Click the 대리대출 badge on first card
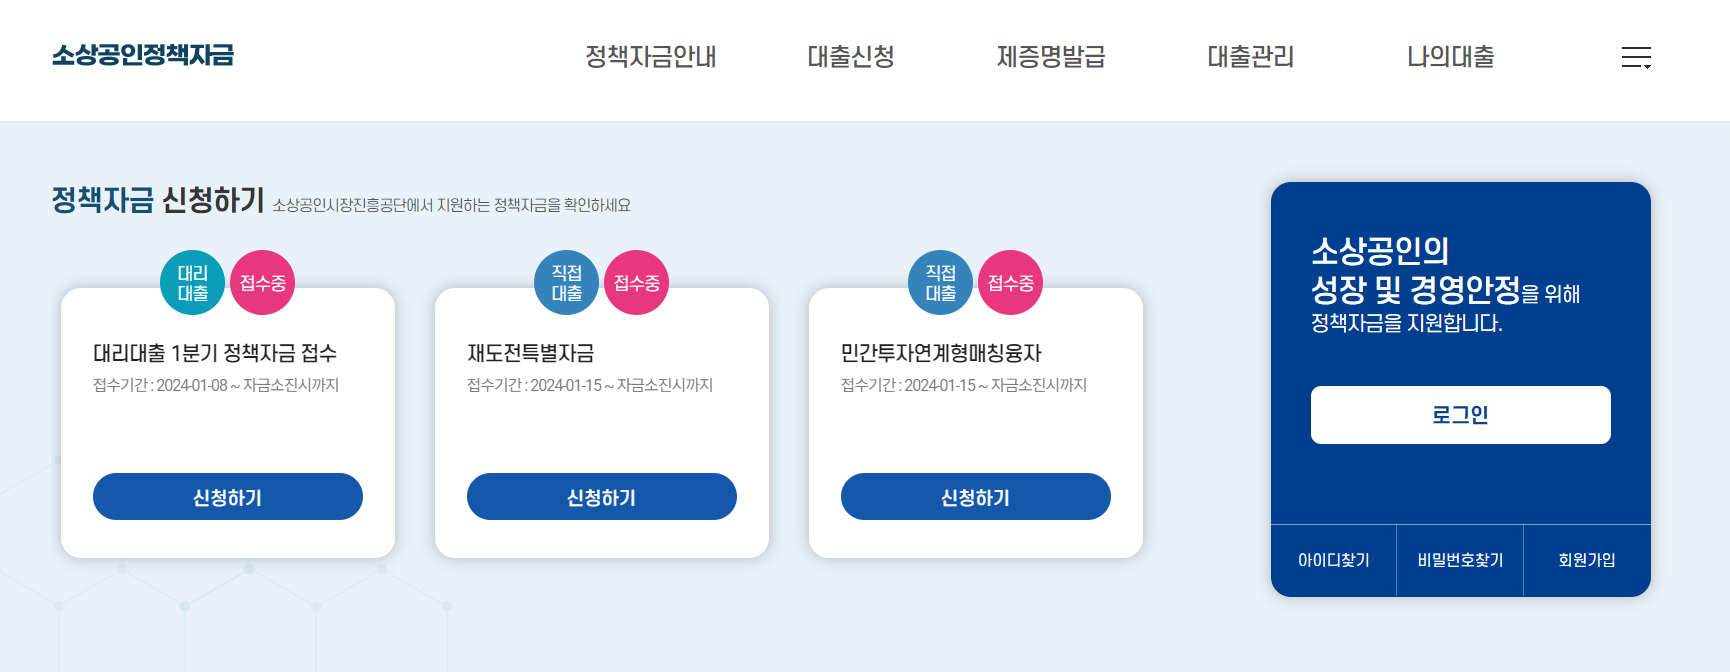The height and width of the screenshot is (672, 1730). [194, 282]
